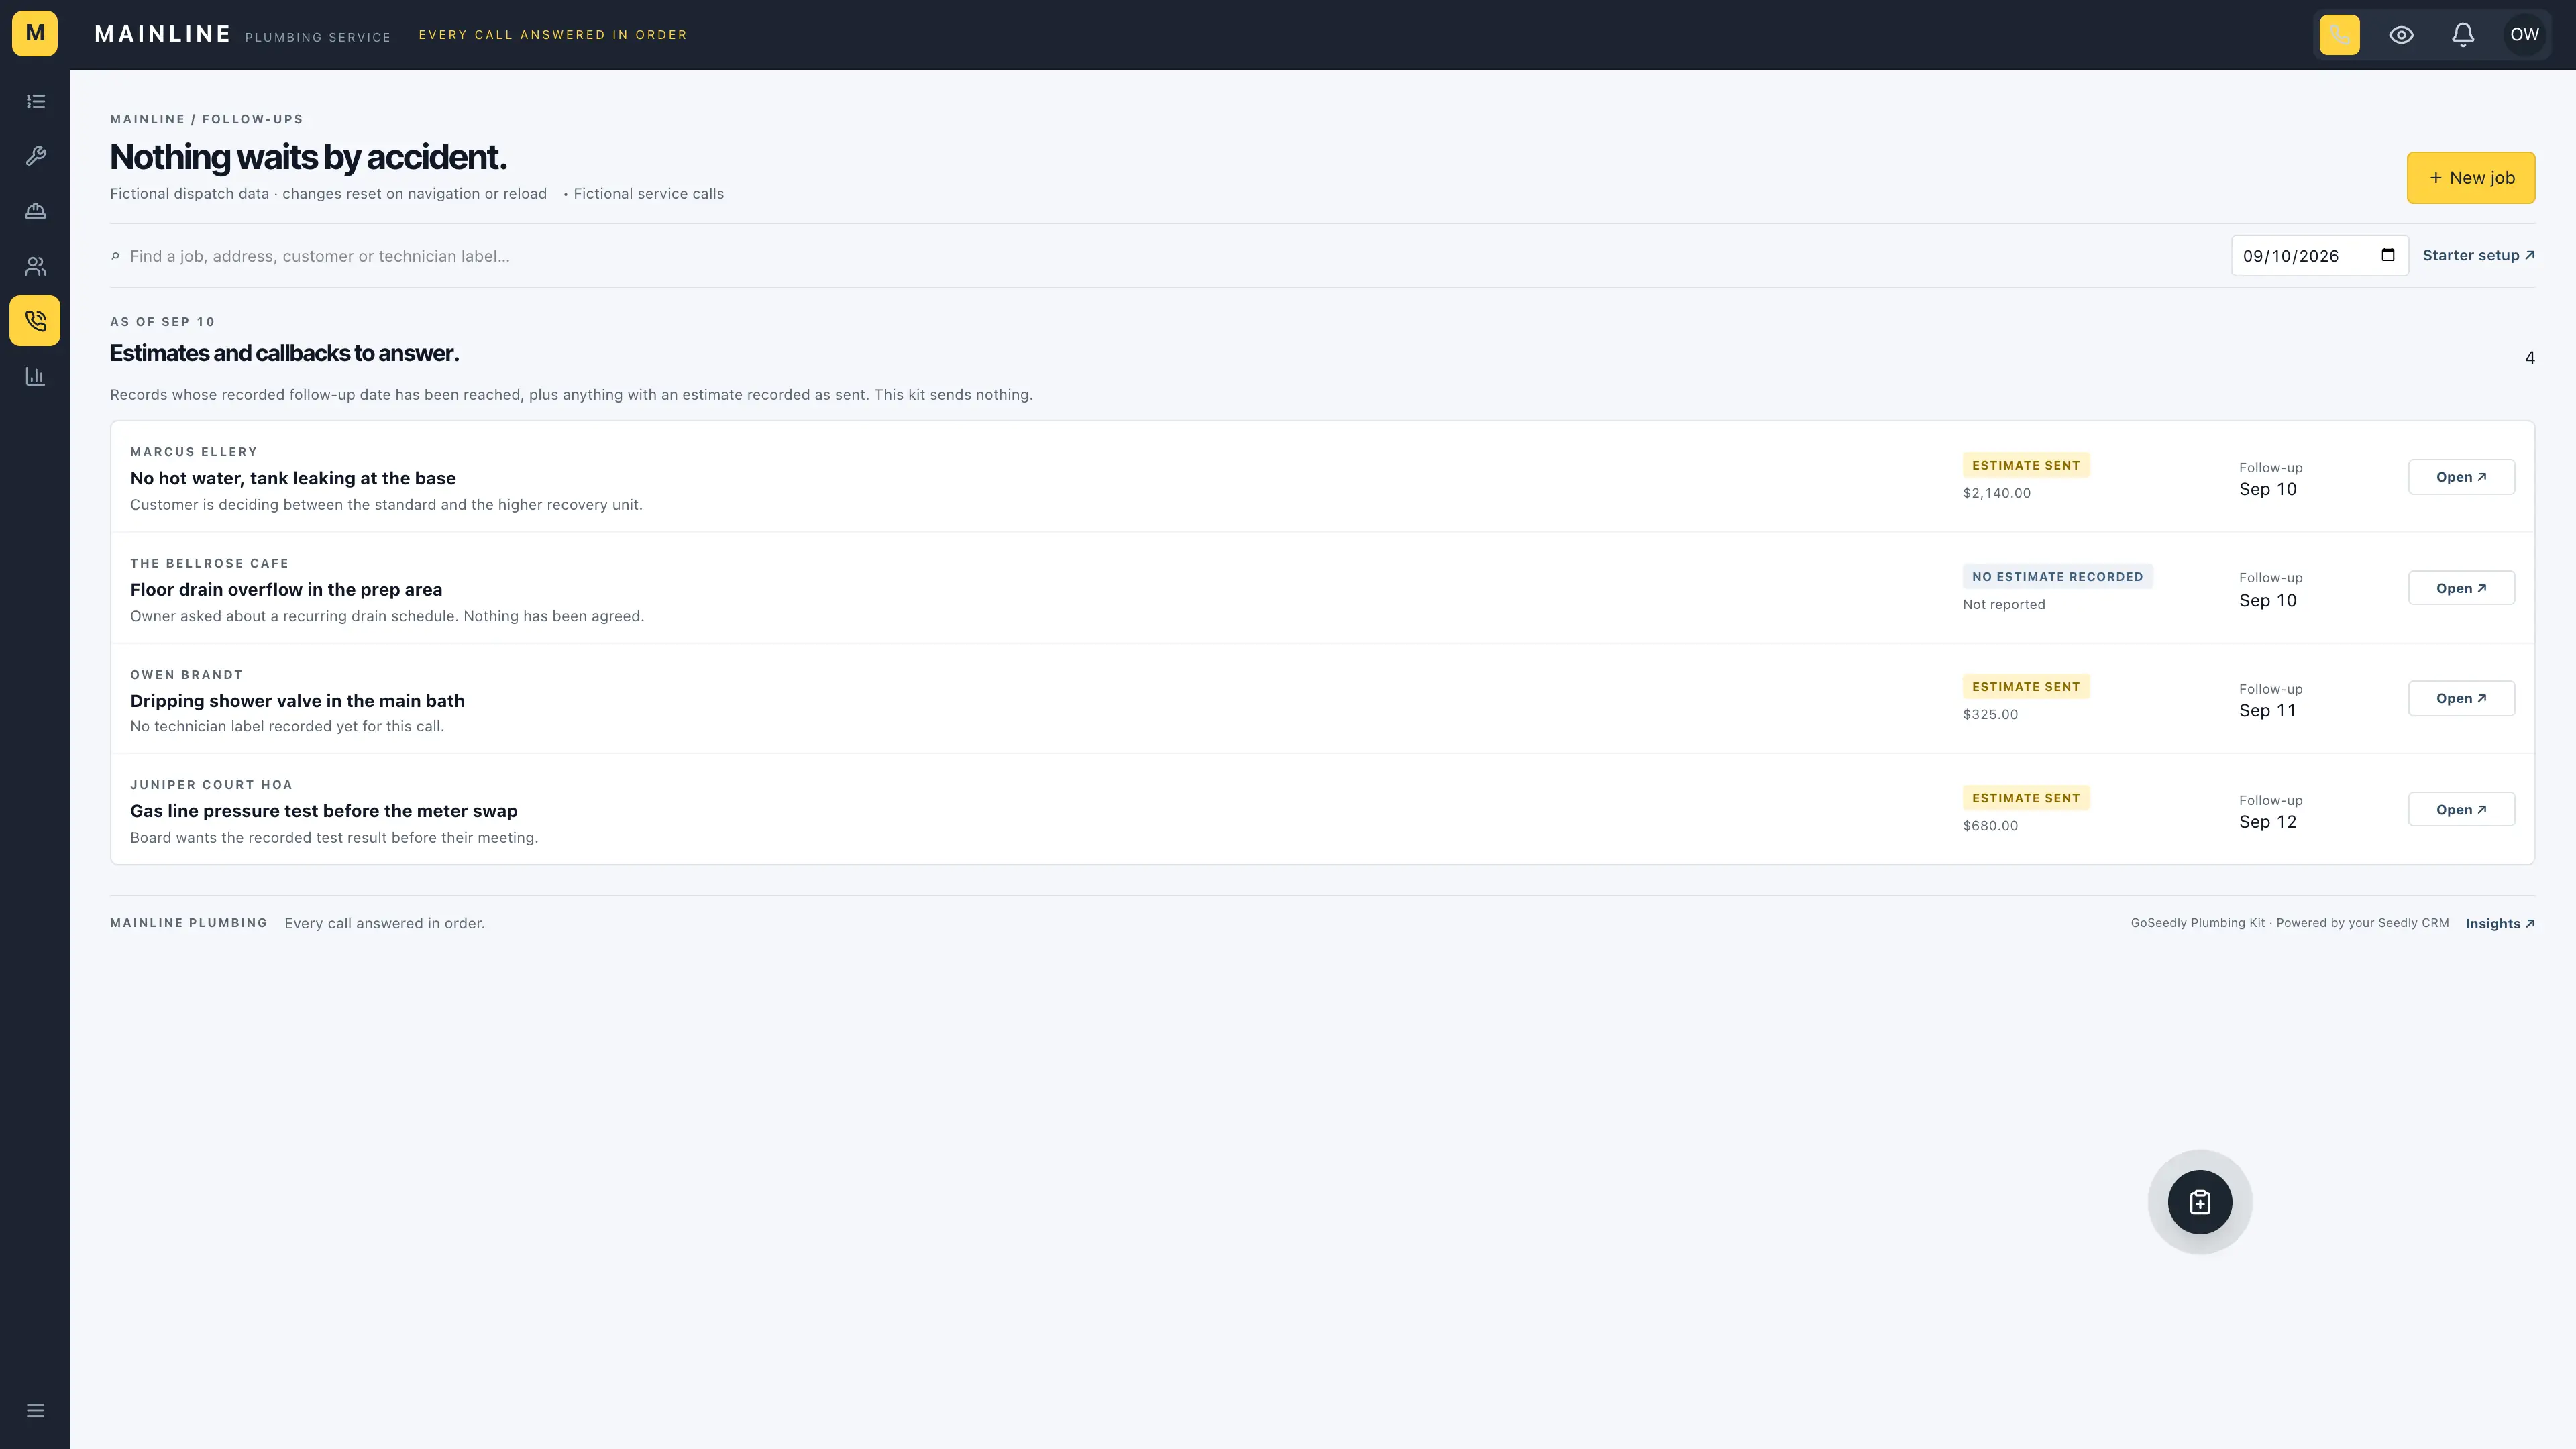Click 'No hot water, tank leaking at the base'
This screenshot has width=2576, height=1449.
tap(293, 478)
